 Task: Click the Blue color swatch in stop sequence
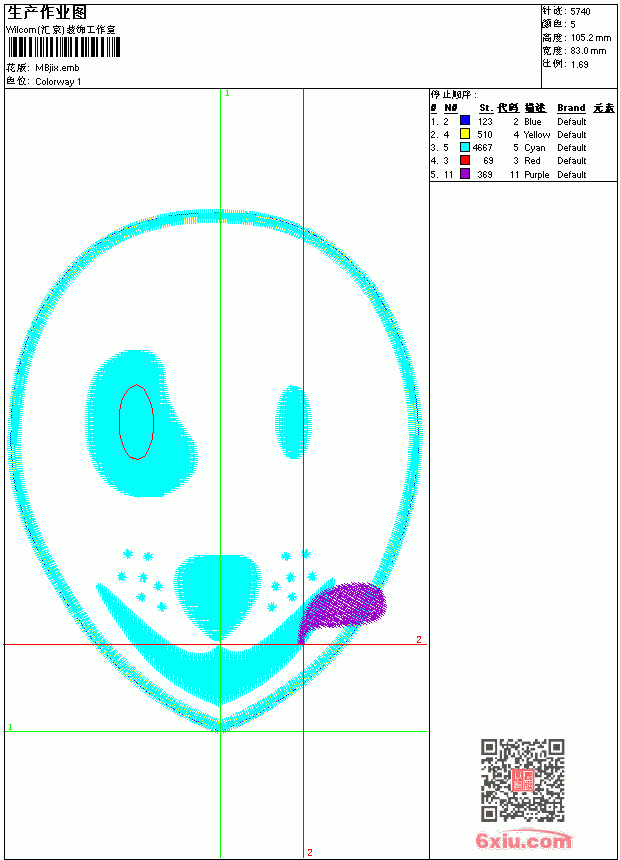point(465,121)
